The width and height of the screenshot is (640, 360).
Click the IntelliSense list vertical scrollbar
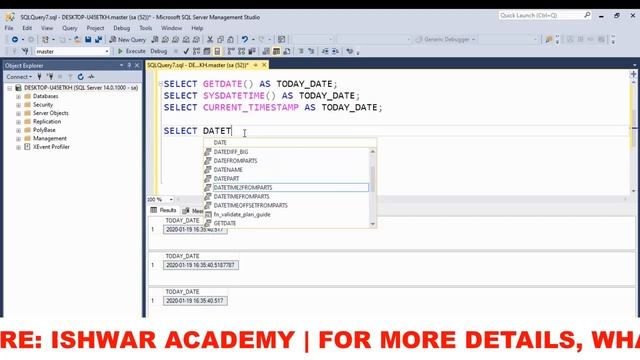pos(372,188)
